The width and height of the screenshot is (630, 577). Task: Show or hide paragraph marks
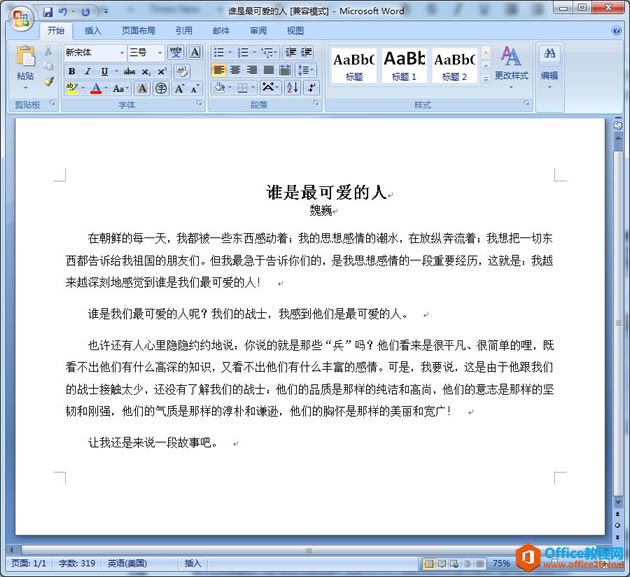coord(311,87)
